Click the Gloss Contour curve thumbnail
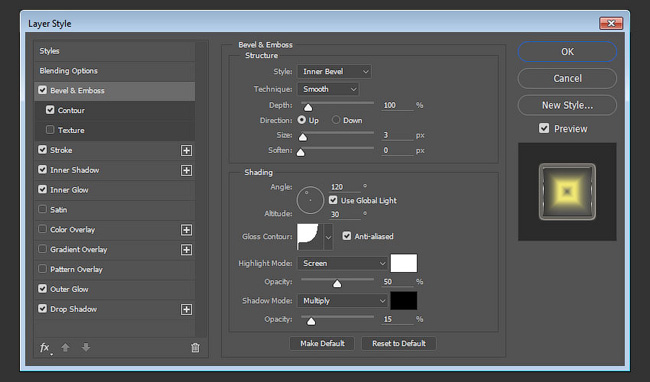Viewport: 650px width, 382px height. tap(310, 237)
